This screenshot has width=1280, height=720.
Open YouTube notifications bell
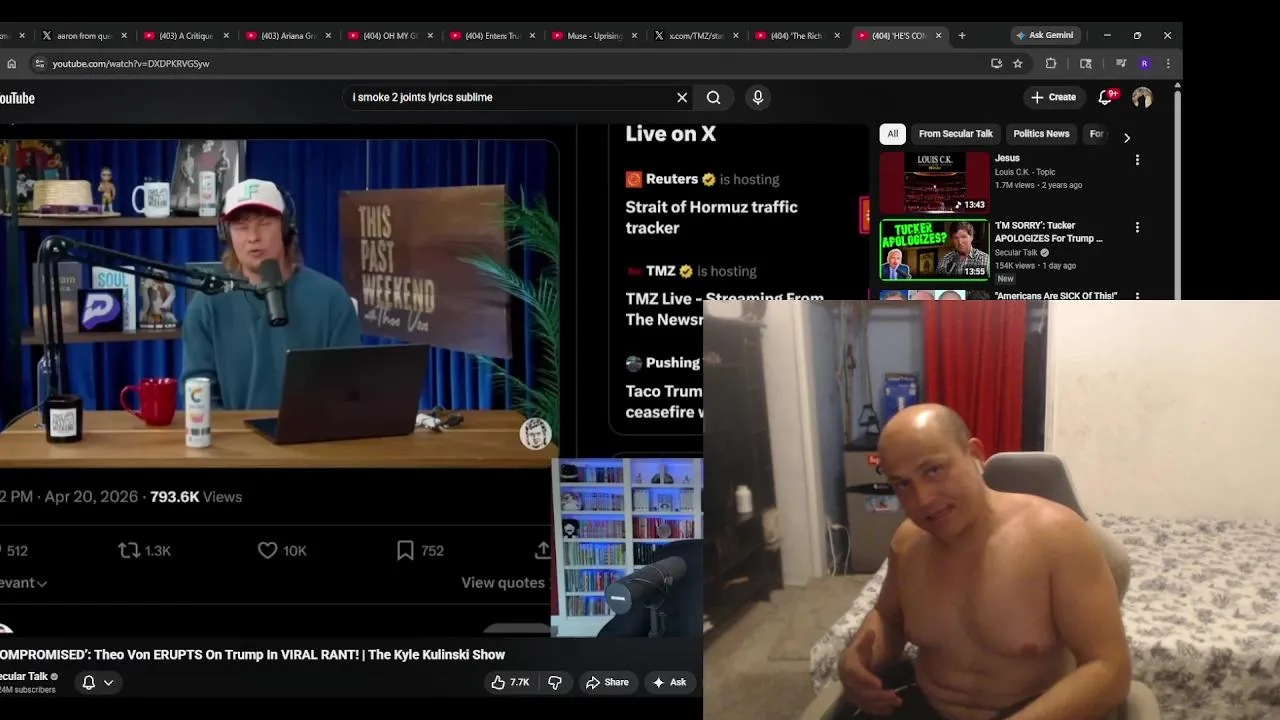coord(1105,97)
